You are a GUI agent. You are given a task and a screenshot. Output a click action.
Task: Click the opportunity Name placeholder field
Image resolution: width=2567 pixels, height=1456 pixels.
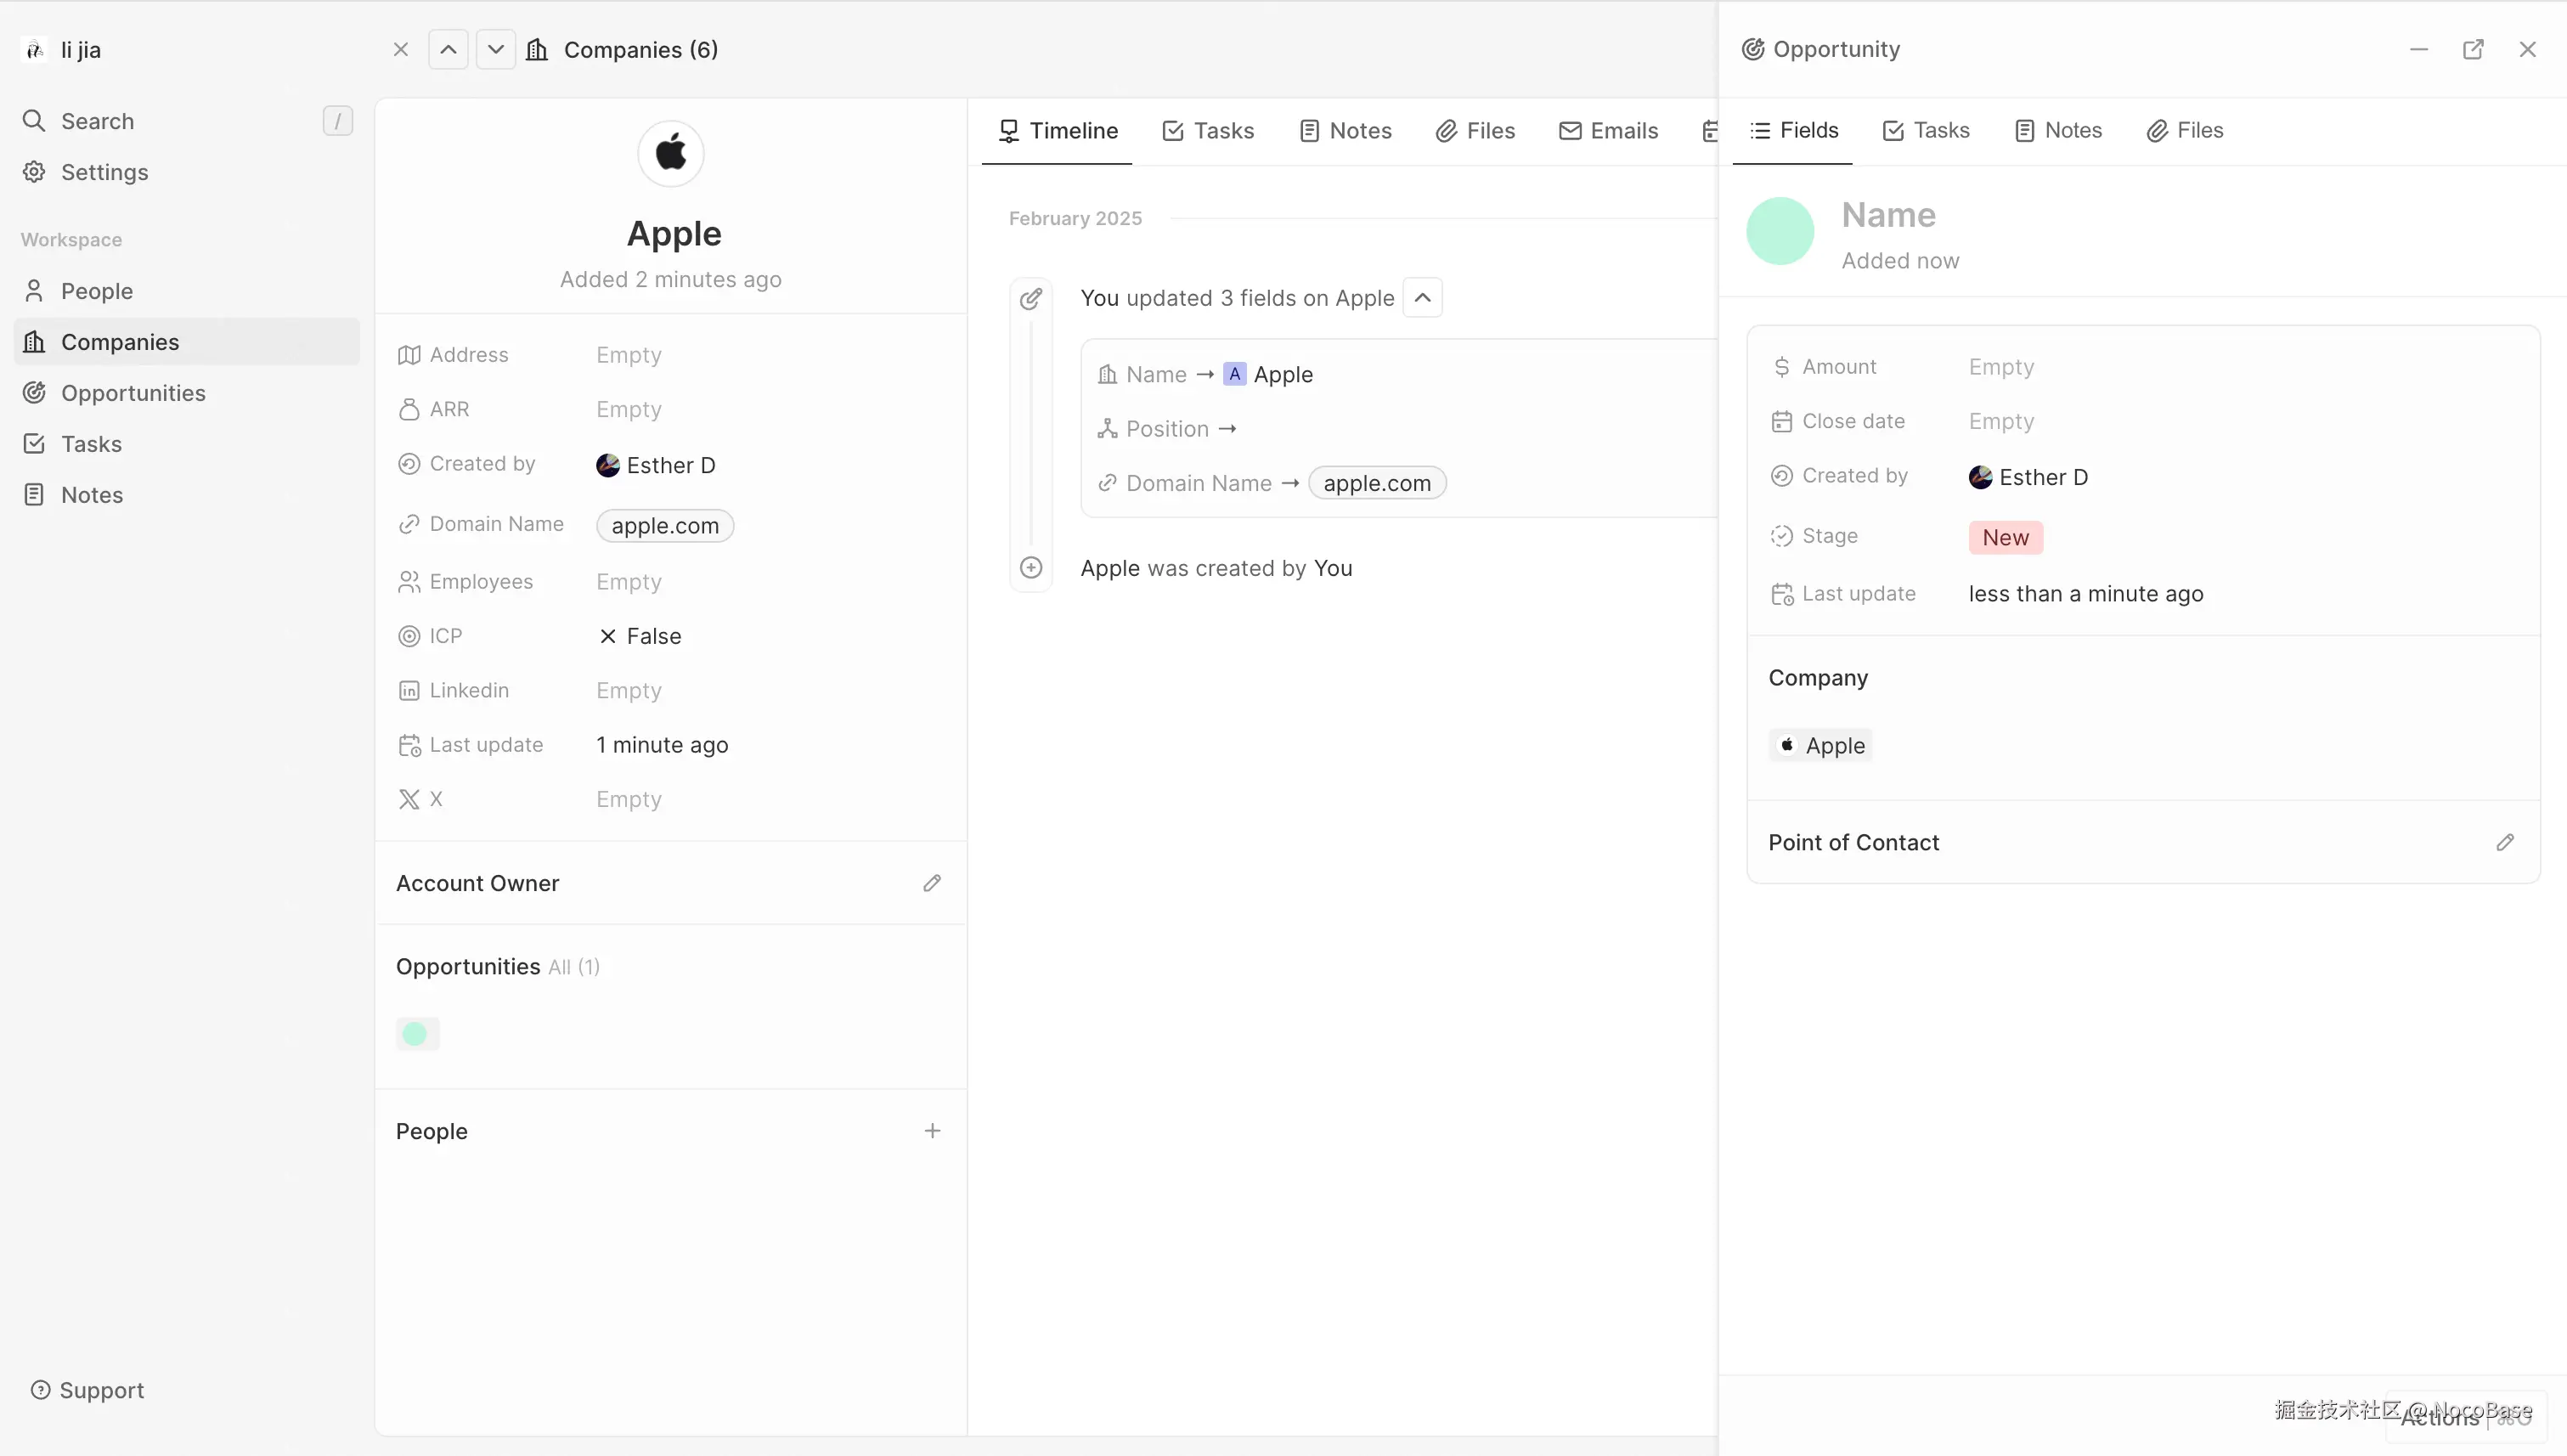[x=1888, y=215]
